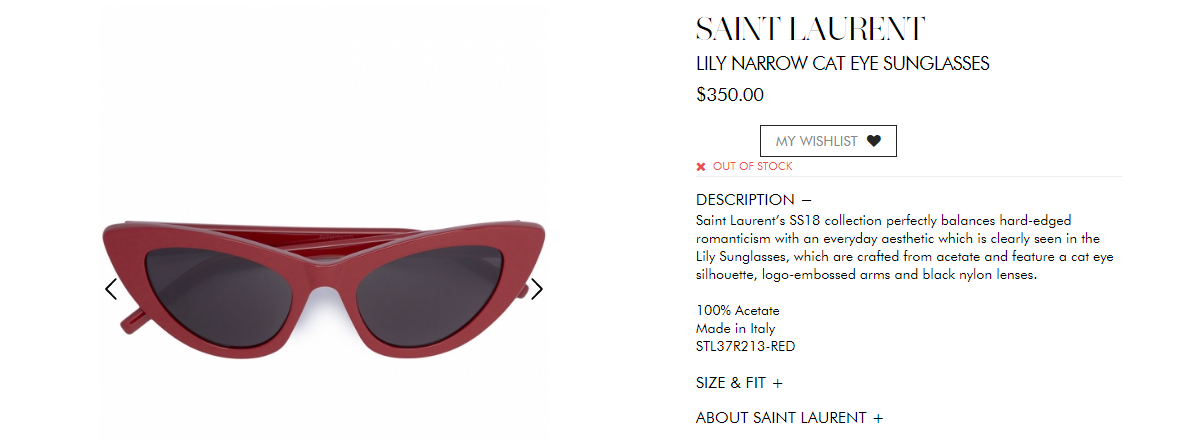The width and height of the screenshot is (1178, 440).
Task: Expand About Saint Laurent using the plus sign
Action: (x=877, y=418)
